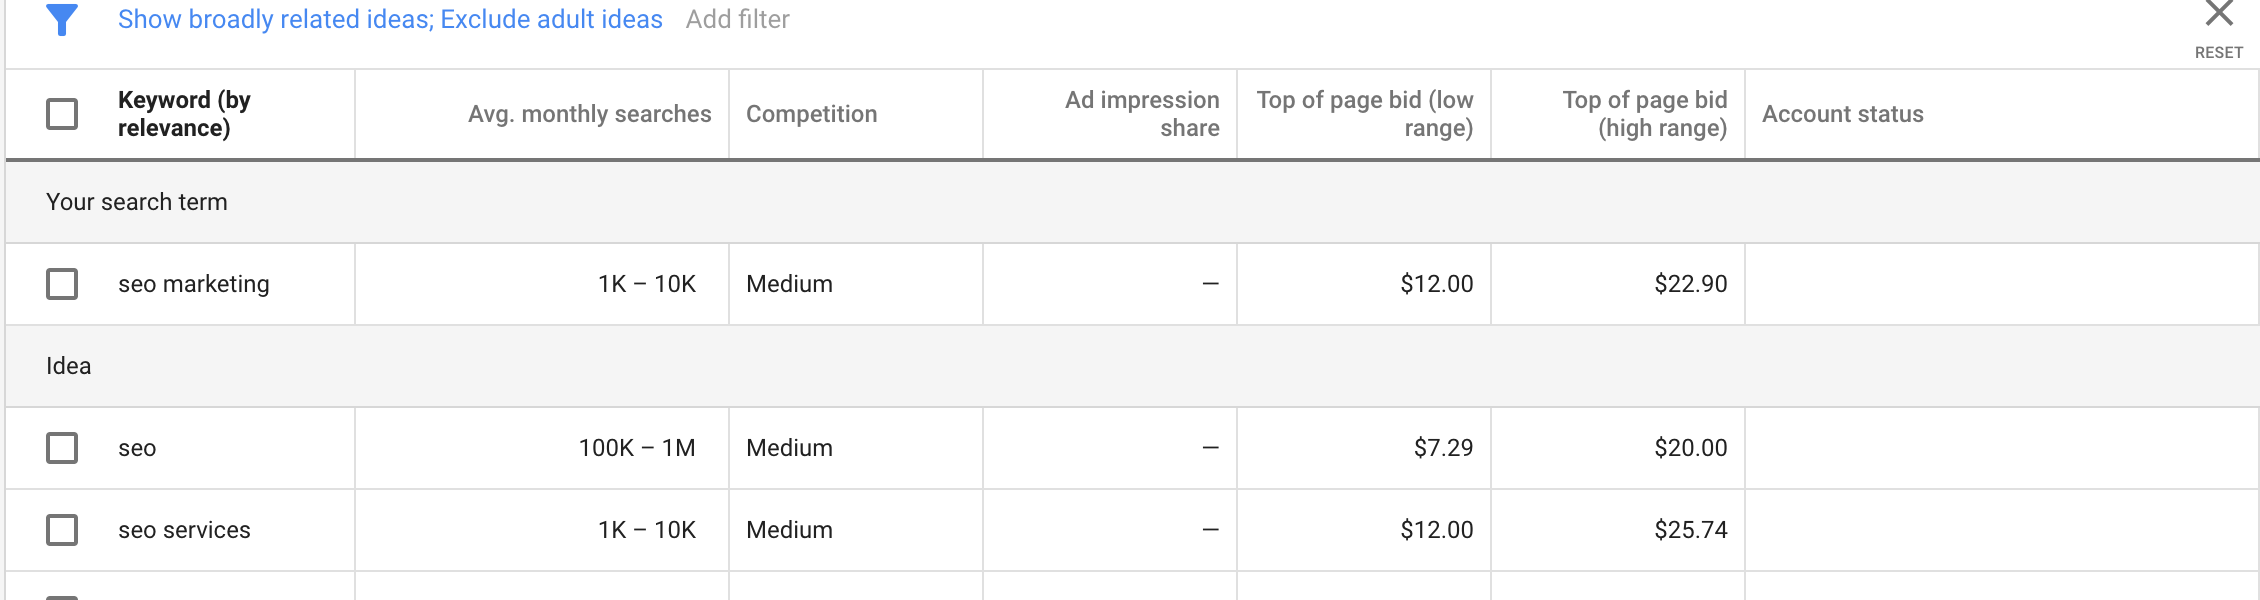The width and height of the screenshot is (2260, 600).
Task: Sort by Top of page bid low range
Action: pos(1365,114)
